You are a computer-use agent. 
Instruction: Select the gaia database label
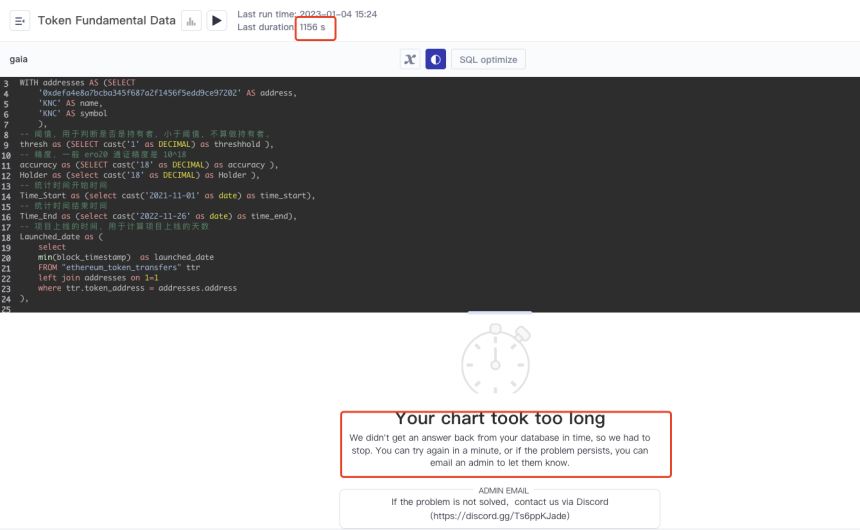[19, 59]
